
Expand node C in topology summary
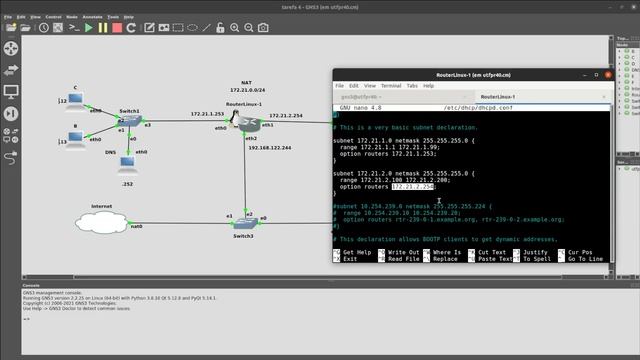tap(620, 58)
